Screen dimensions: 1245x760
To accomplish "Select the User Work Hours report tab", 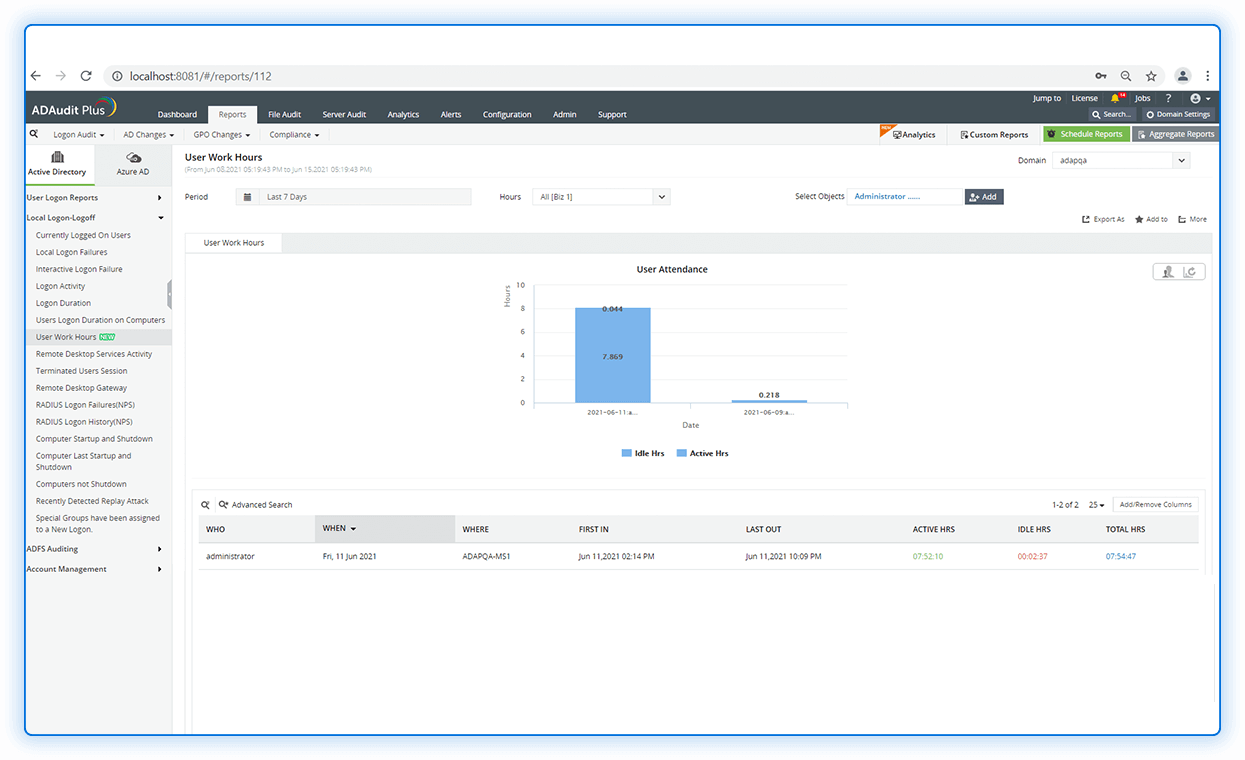I will tap(234, 243).
